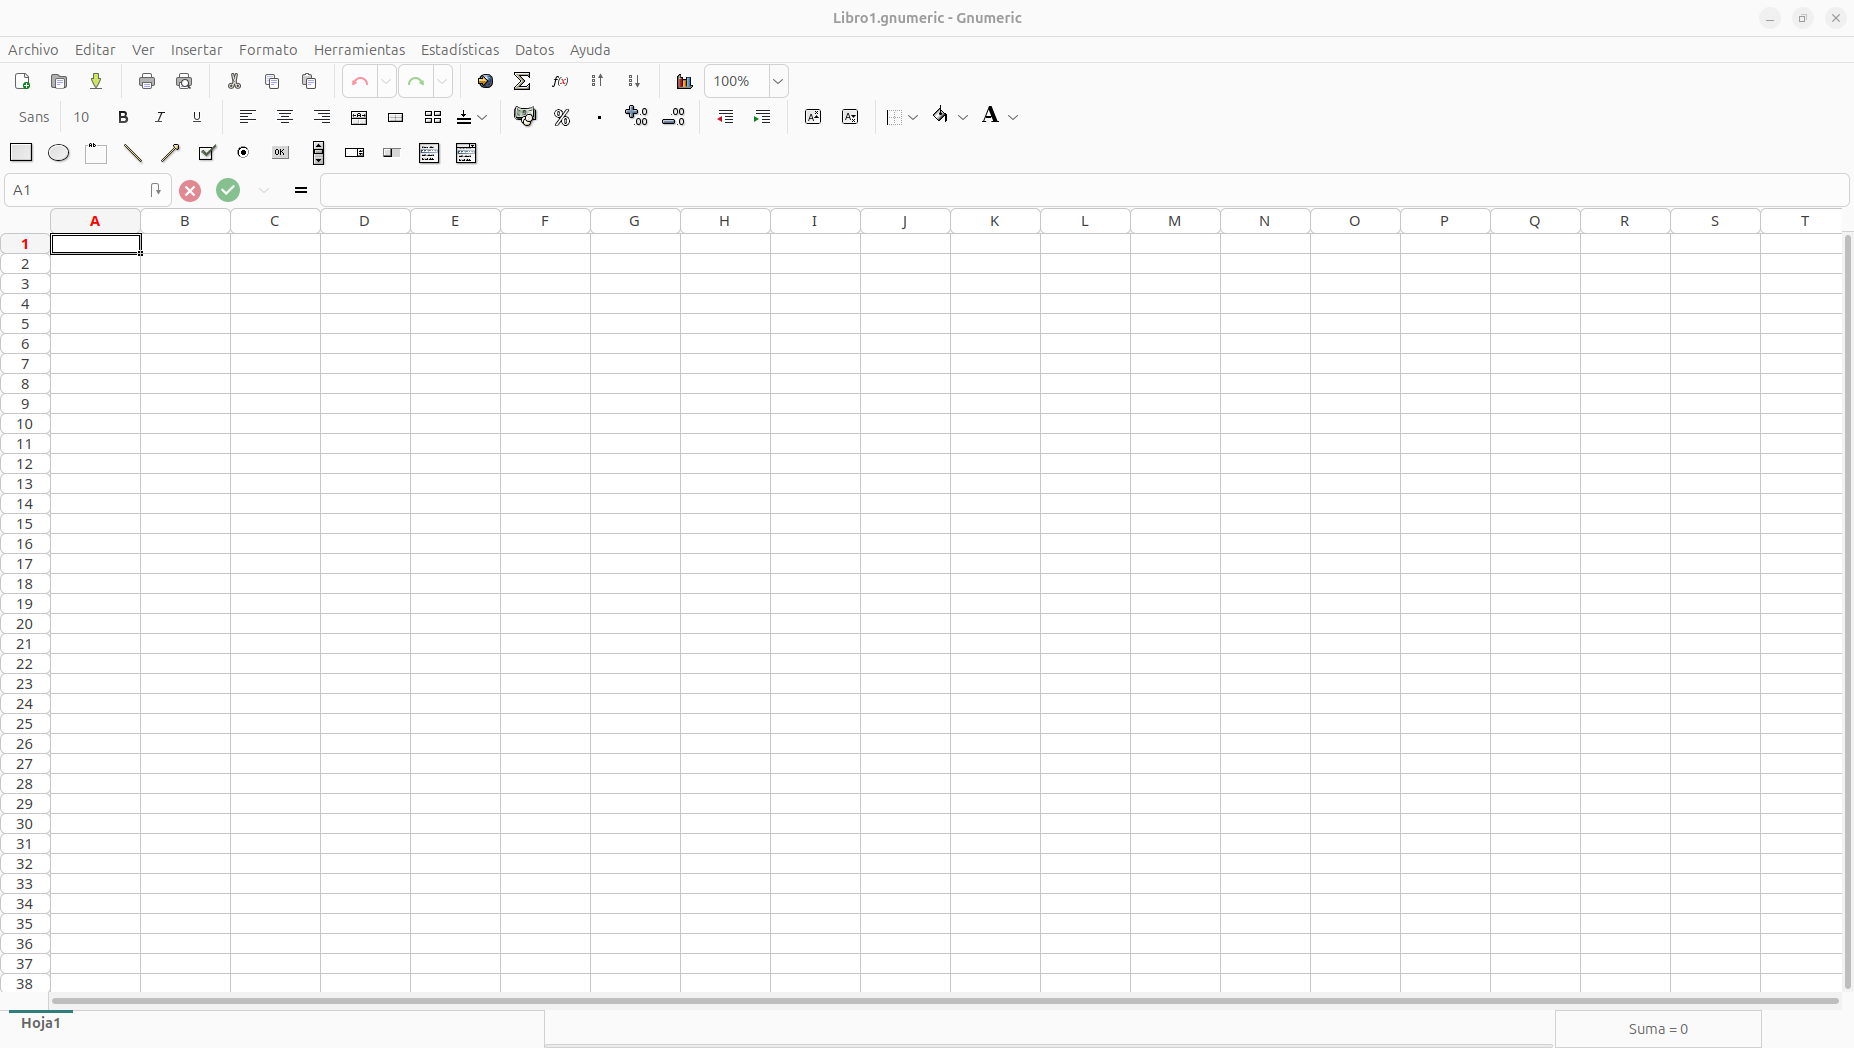Open the undo history dropdown arrow
Image resolution: width=1854 pixels, height=1048 pixels.
386,81
